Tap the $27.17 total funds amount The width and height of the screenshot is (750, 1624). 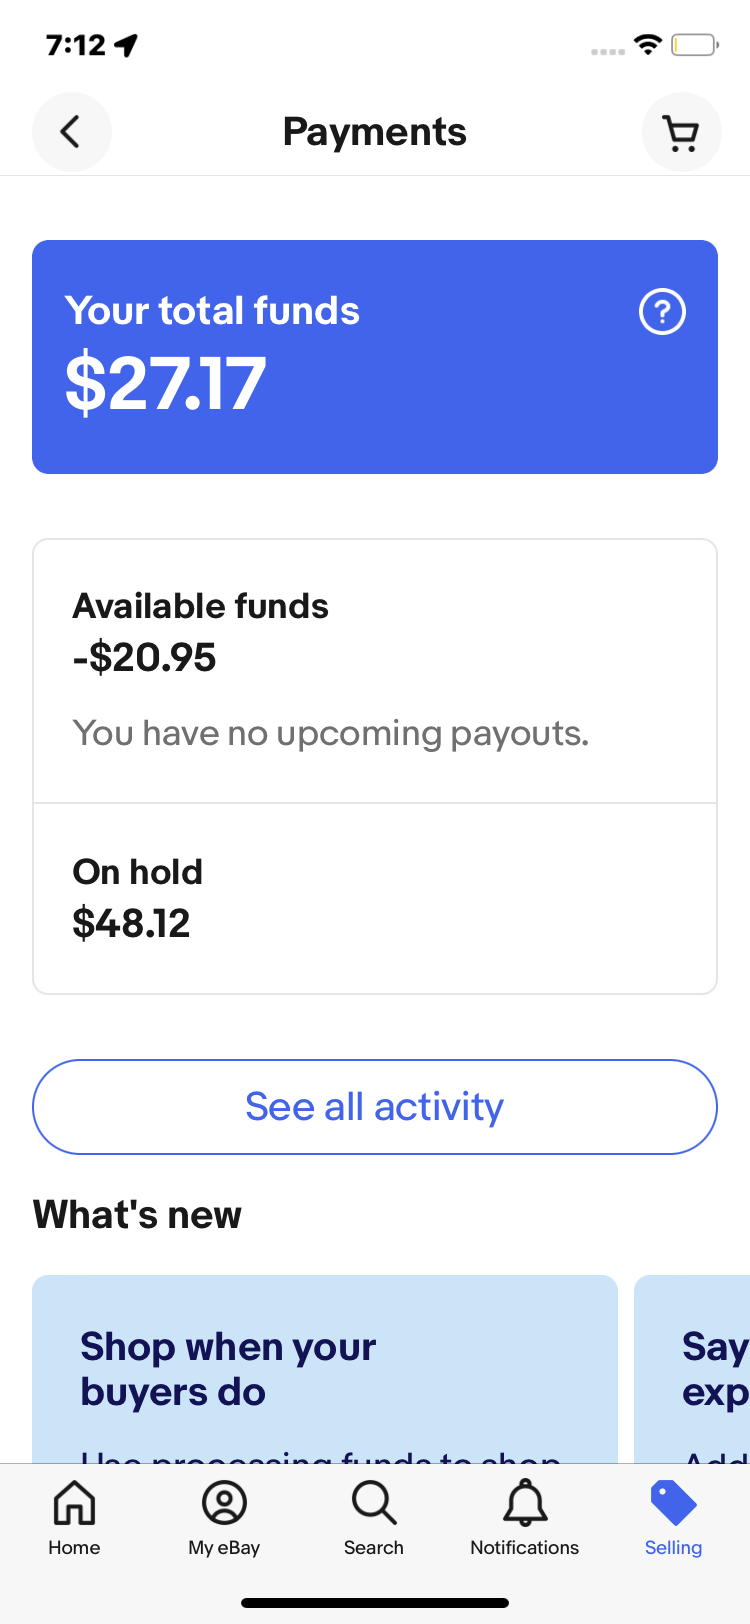(166, 384)
